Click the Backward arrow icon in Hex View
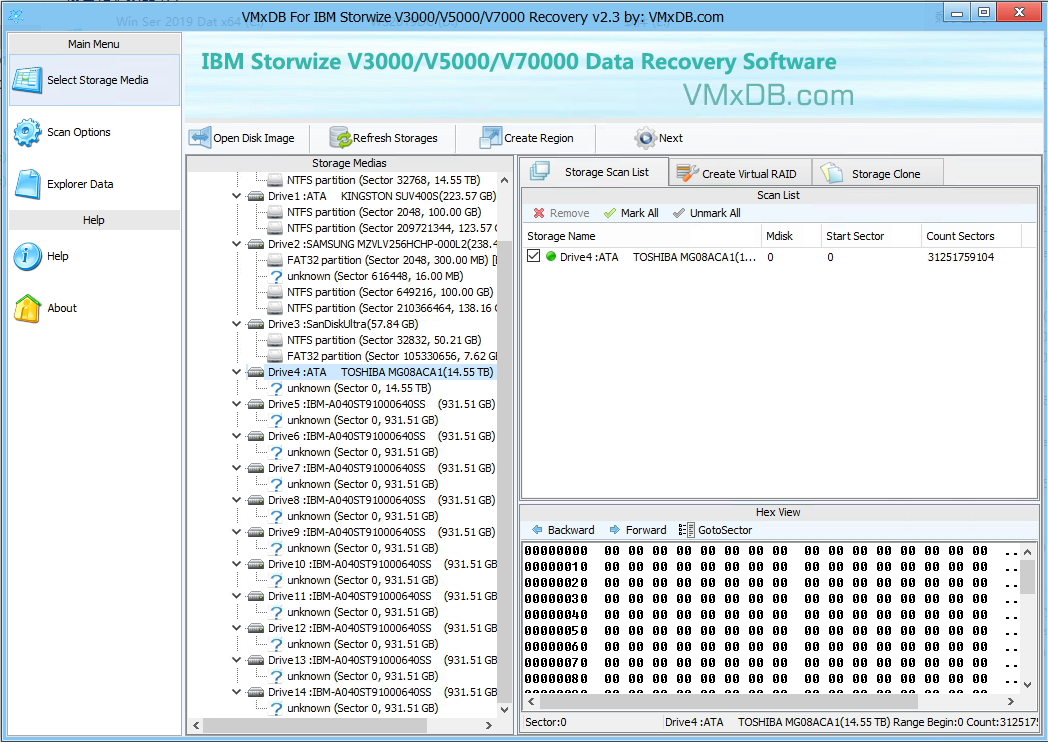1048x742 pixels. point(537,530)
